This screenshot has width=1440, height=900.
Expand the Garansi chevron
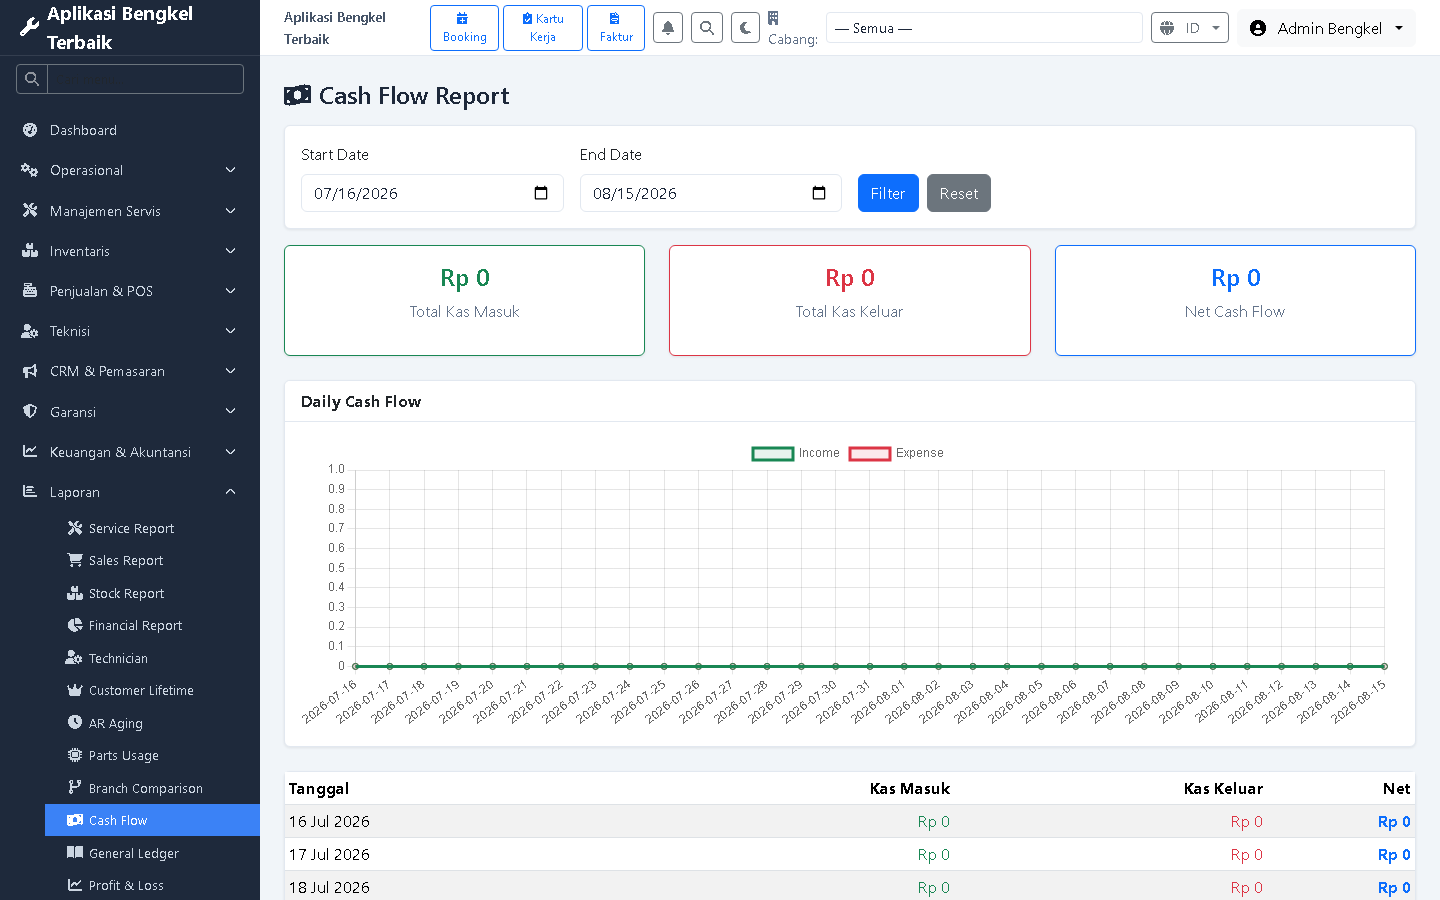coord(231,411)
